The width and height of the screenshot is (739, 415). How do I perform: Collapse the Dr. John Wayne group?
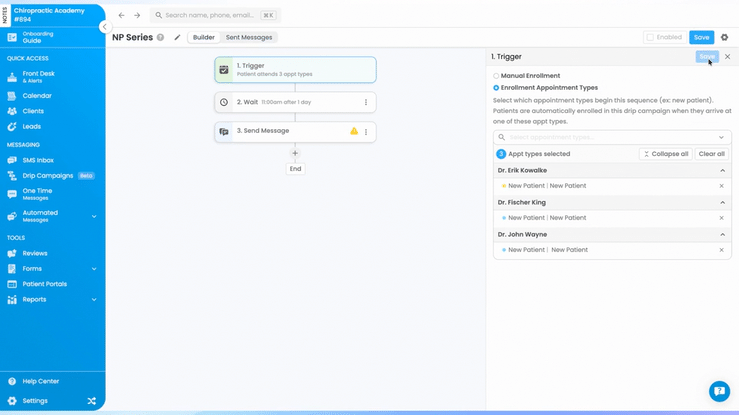723,235
